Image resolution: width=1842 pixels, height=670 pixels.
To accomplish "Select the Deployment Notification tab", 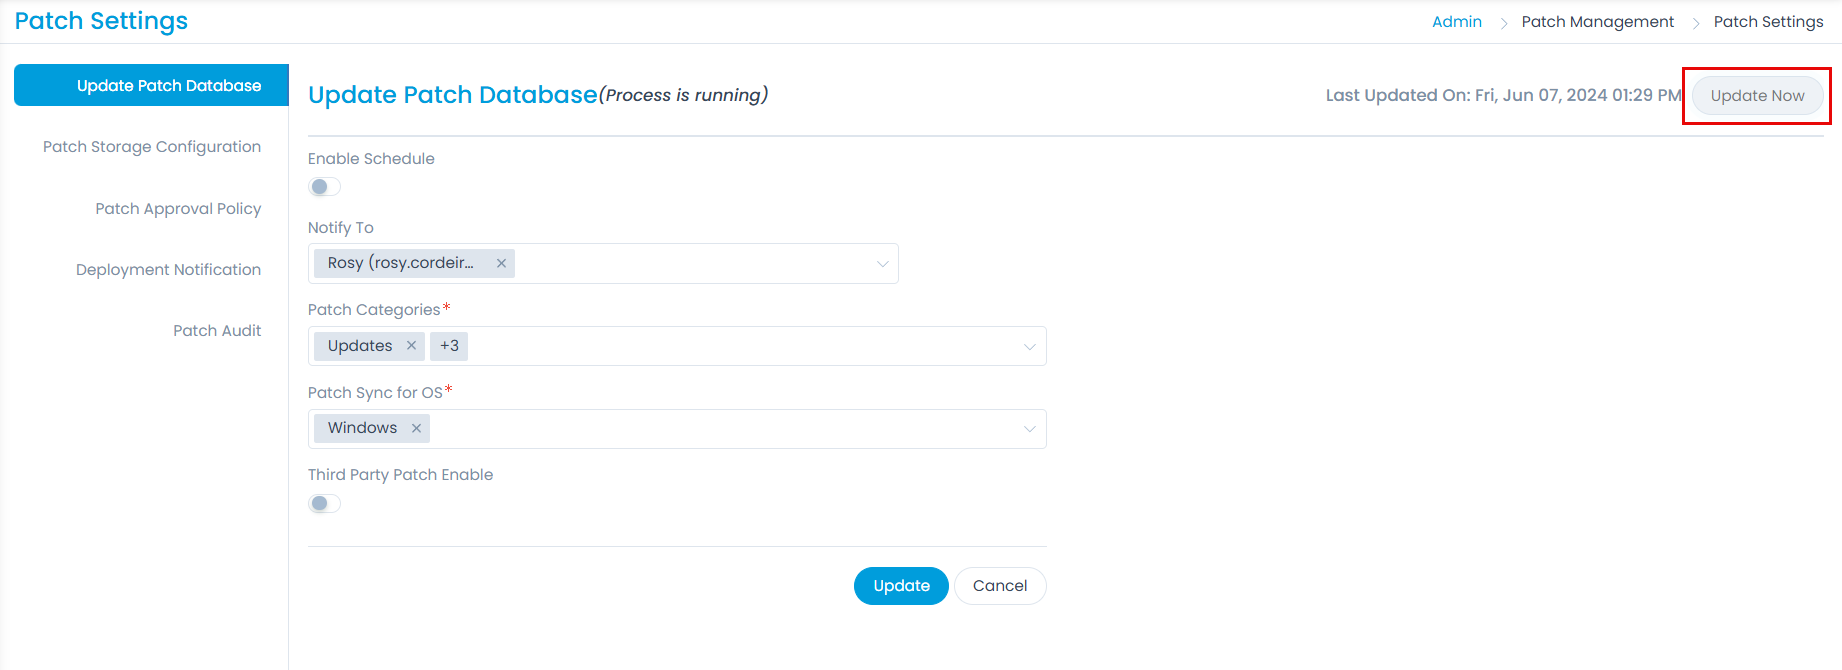I will point(168,270).
